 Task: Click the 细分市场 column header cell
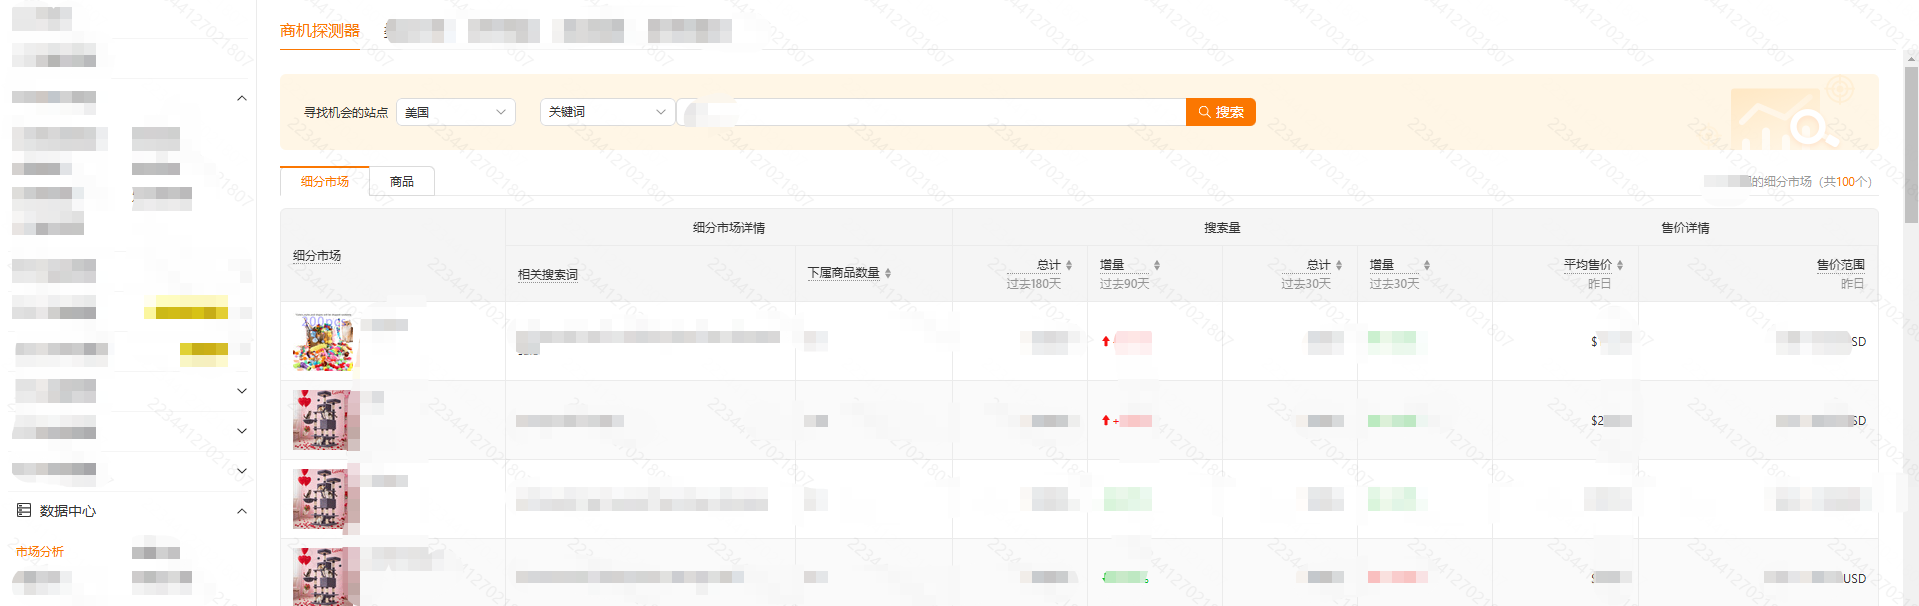[393, 255]
